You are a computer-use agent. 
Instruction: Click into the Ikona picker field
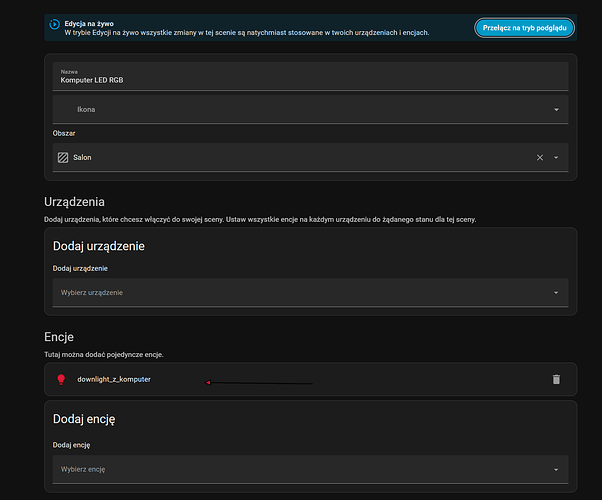pos(300,109)
